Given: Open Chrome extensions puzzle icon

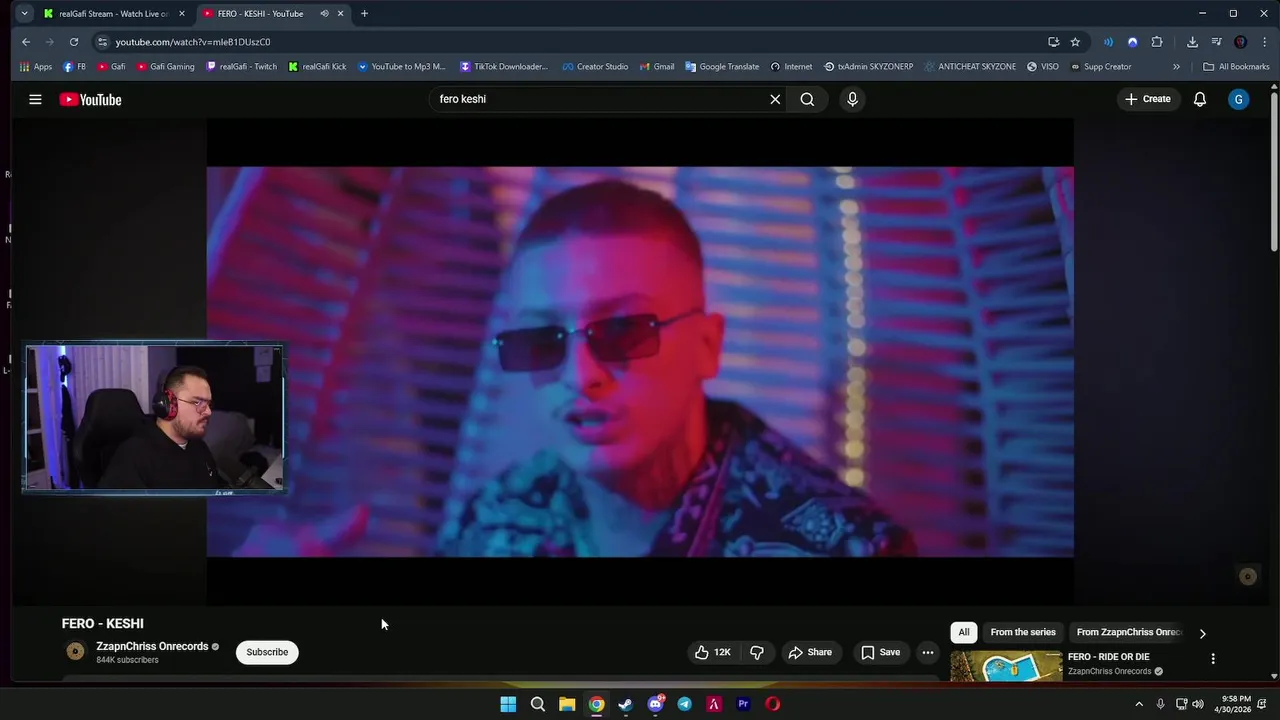Looking at the screenshot, I should [x=1157, y=42].
